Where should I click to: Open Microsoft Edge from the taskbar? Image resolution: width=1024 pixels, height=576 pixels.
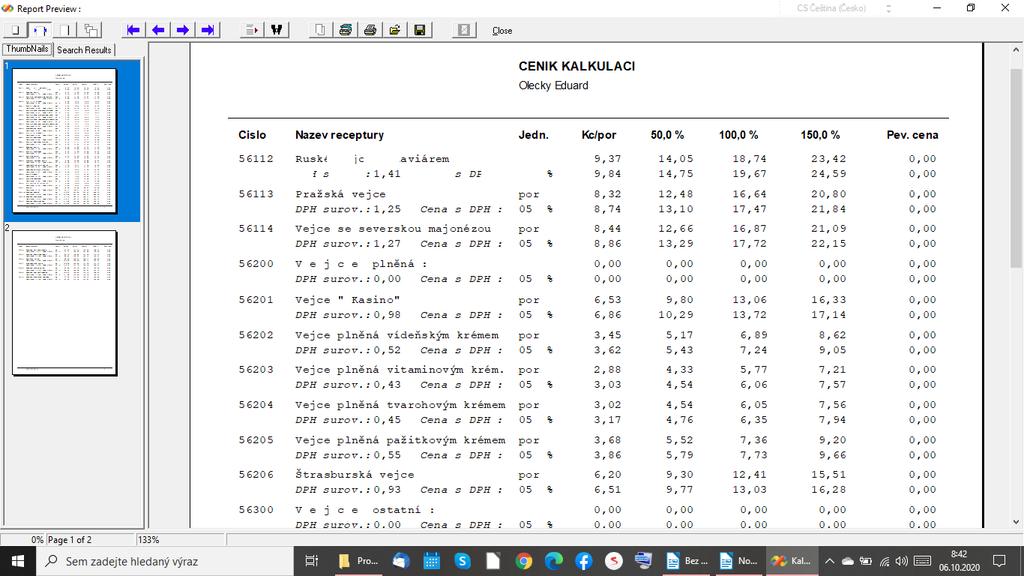click(554, 561)
